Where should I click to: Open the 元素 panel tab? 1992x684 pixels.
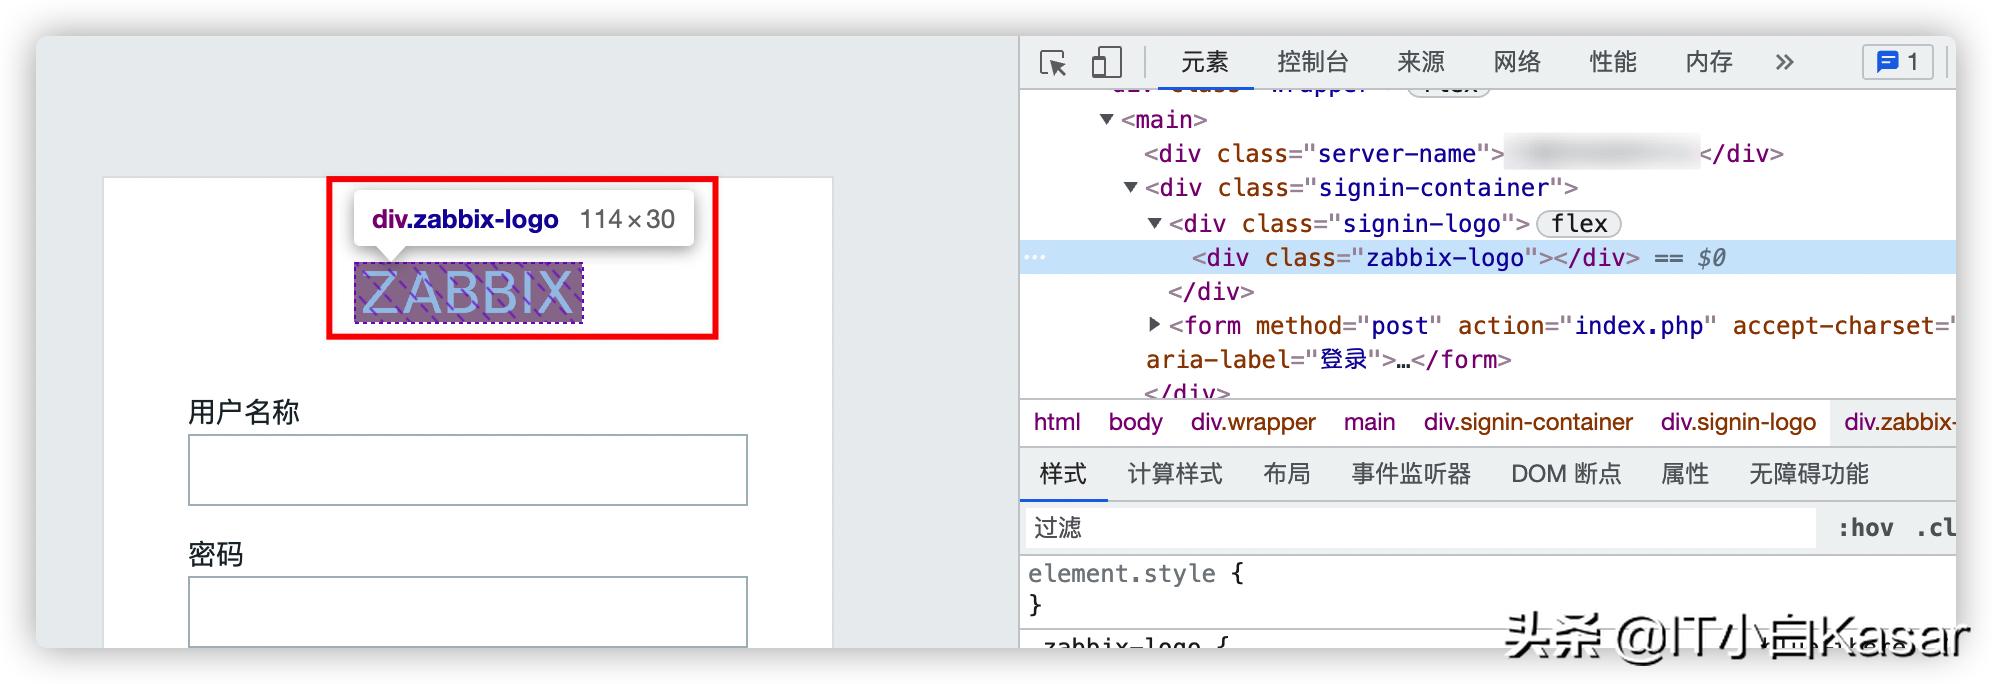[1205, 62]
